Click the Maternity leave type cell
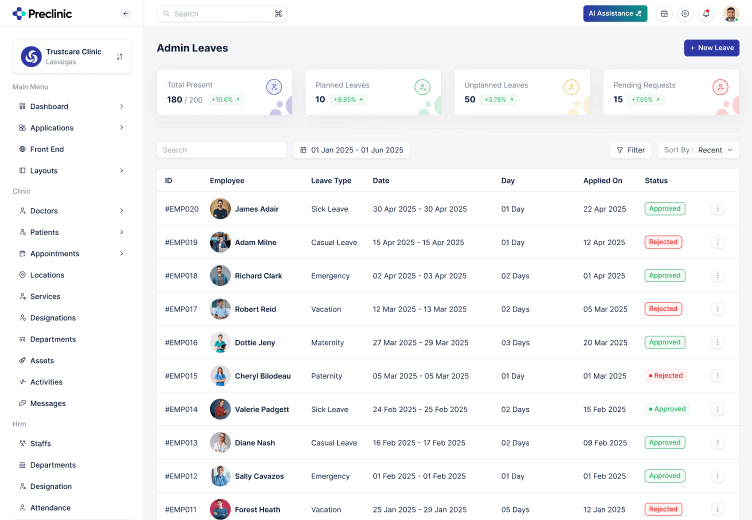Viewport: 752px width, 520px height. point(328,343)
